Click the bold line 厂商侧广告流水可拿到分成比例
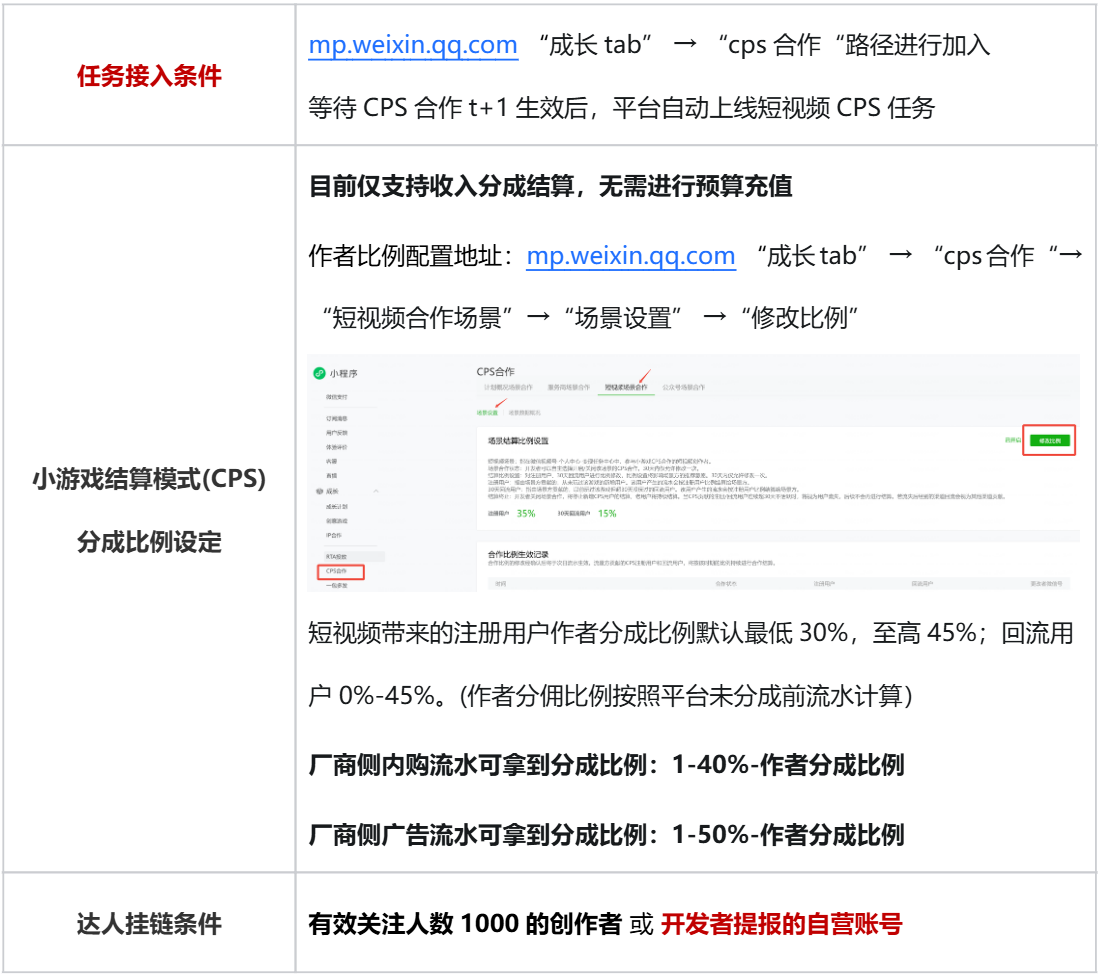This screenshot has height=976, width=1100. point(606,835)
